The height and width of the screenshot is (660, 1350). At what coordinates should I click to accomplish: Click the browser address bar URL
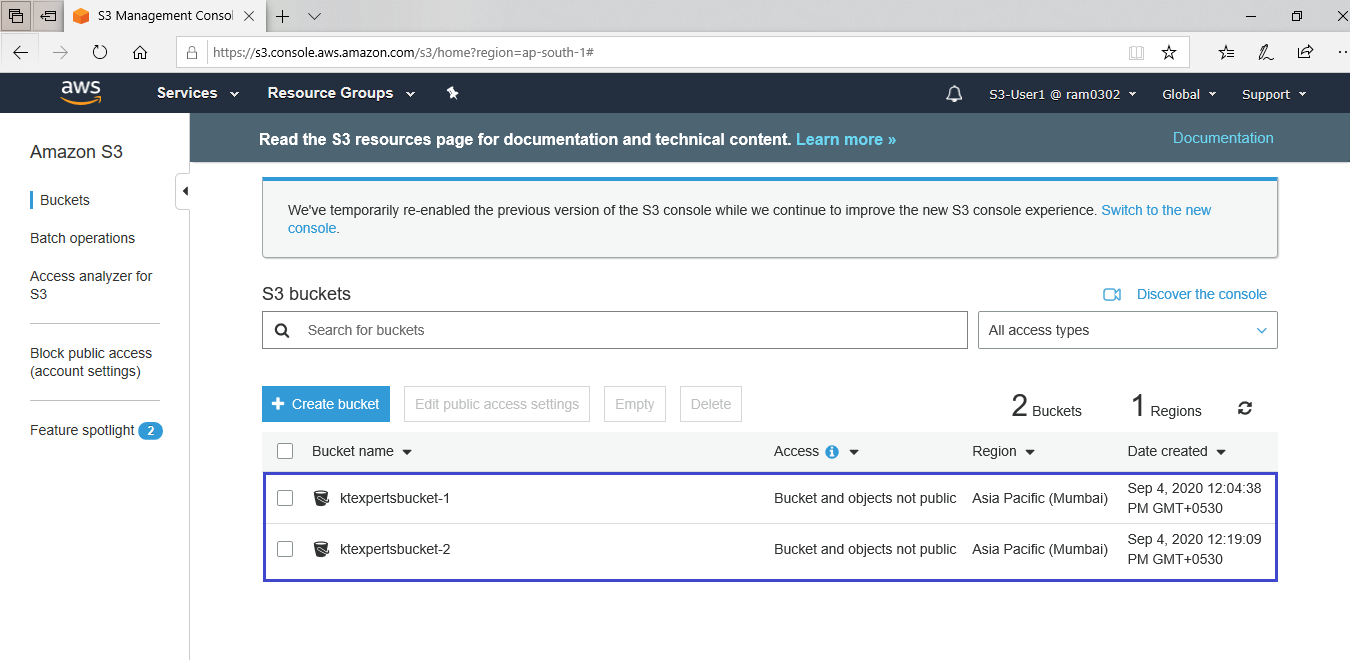coord(404,52)
